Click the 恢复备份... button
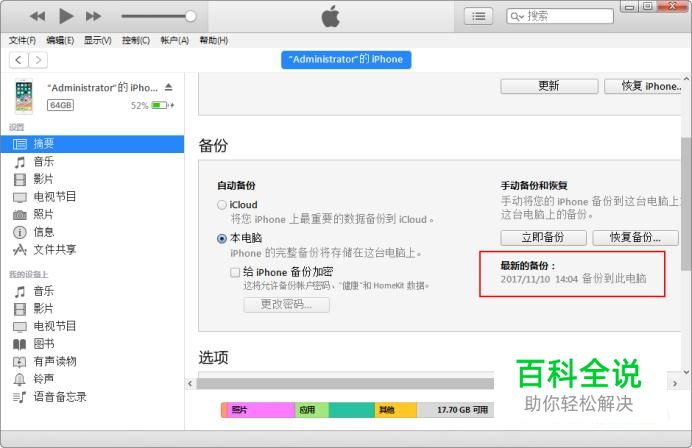Viewport: 692px width, 448px height. (x=635, y=237)
